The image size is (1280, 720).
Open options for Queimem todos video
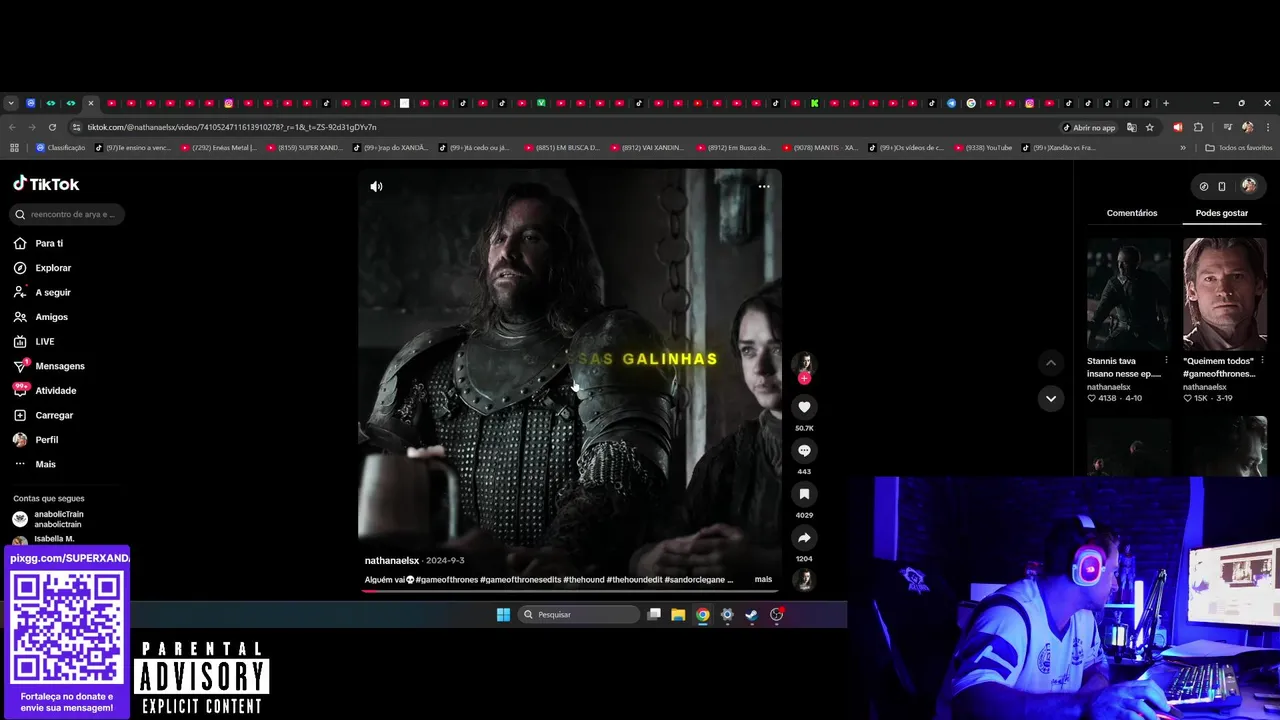pos(1262,361)
